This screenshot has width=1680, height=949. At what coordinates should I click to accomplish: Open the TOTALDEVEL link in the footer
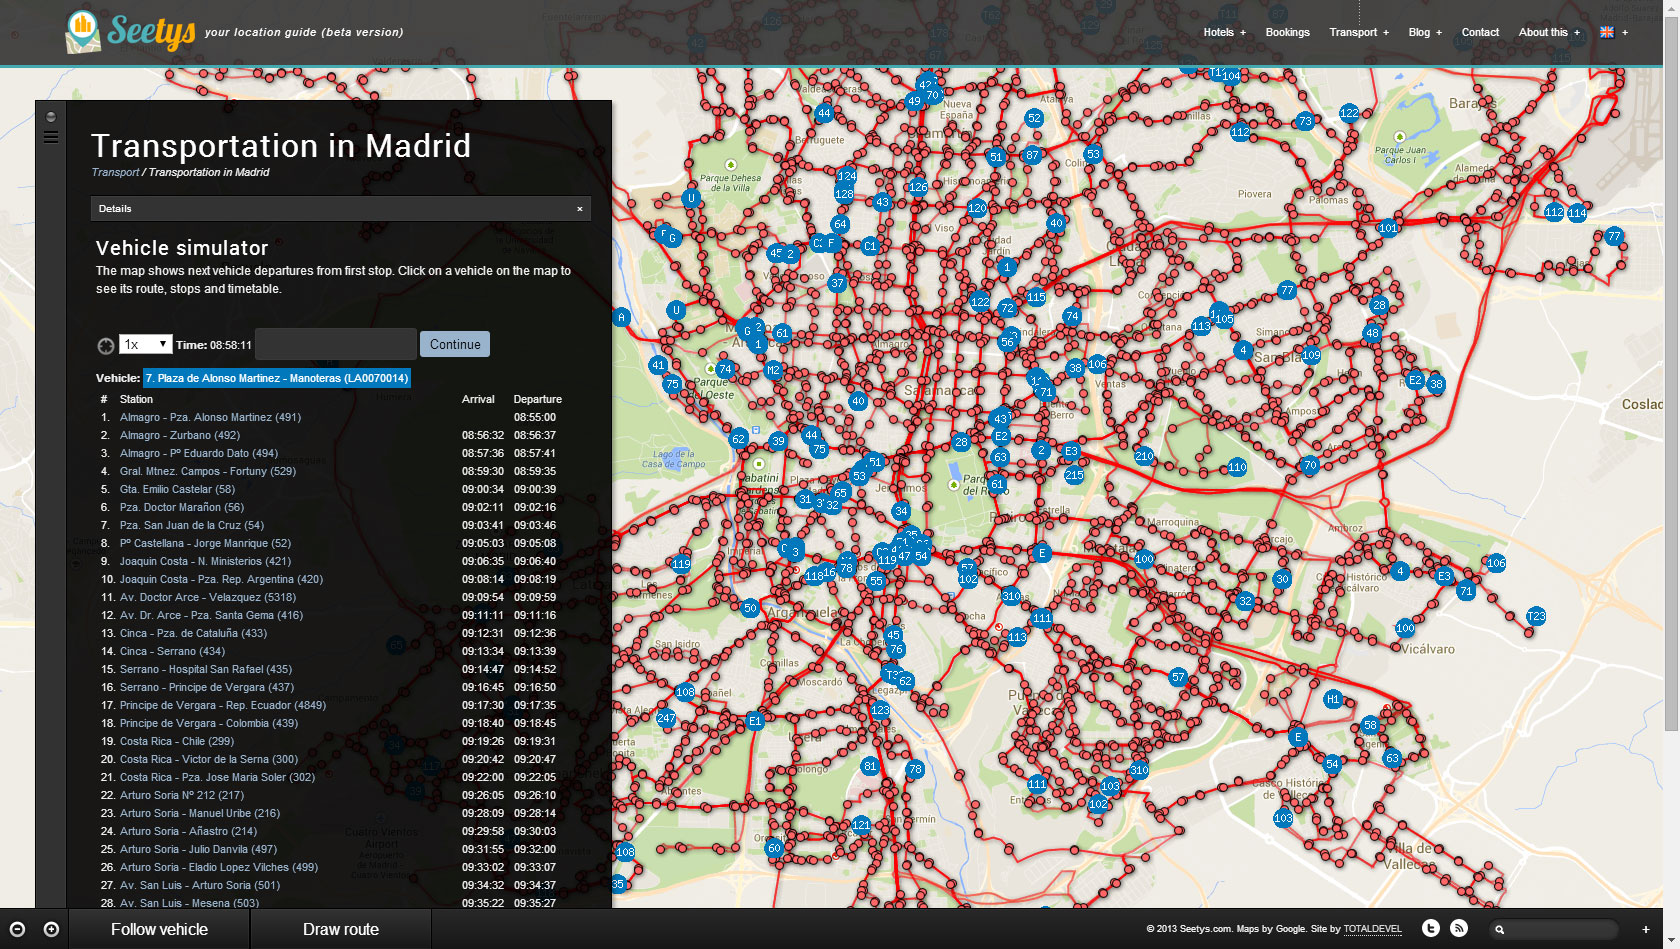tap(1373, 929)
